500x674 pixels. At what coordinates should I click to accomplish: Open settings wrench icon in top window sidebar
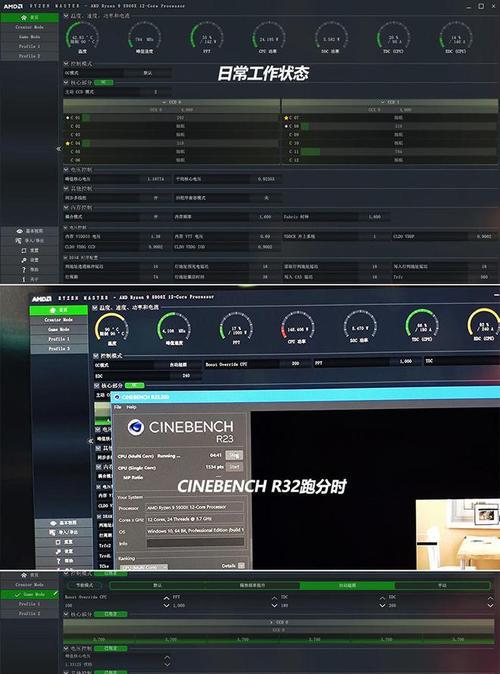pyautogui.click(x=24, y=260)
